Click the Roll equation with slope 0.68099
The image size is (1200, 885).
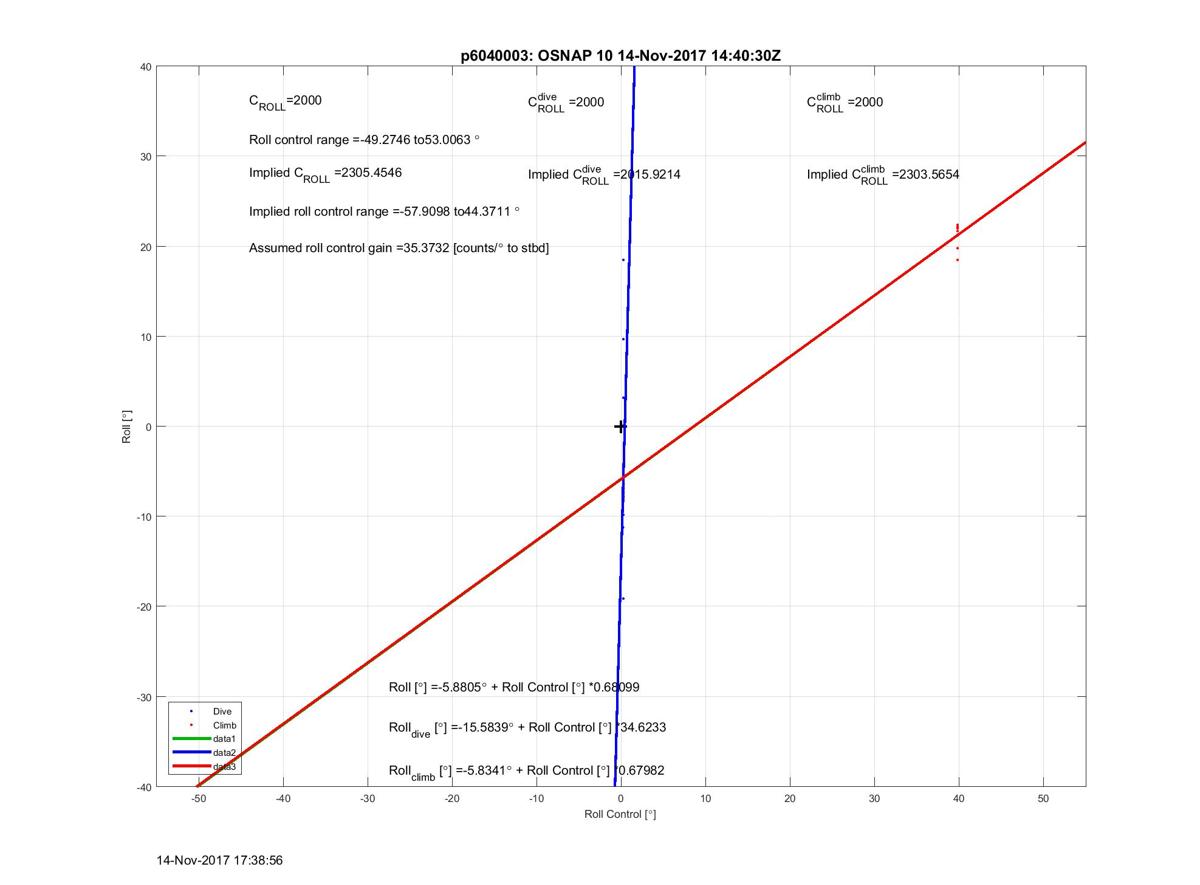coord(514,687)
